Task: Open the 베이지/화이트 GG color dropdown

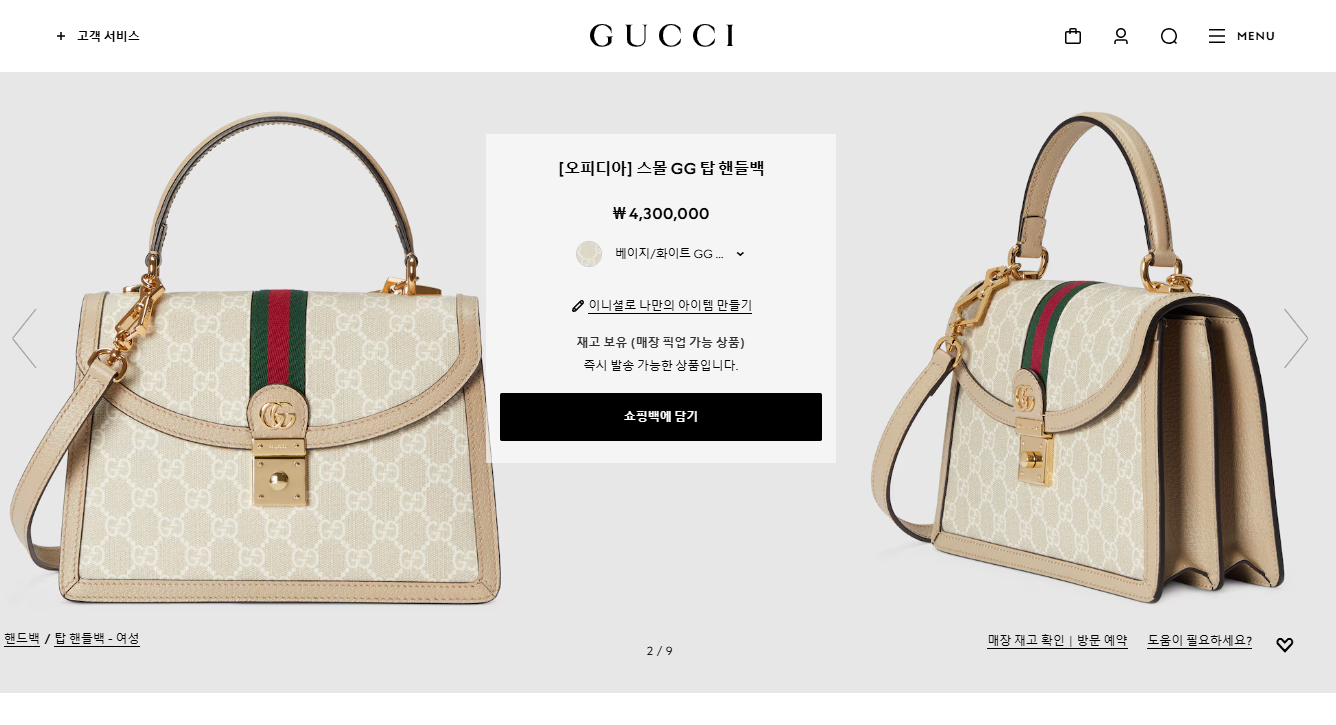Action: tap(661, 254)
